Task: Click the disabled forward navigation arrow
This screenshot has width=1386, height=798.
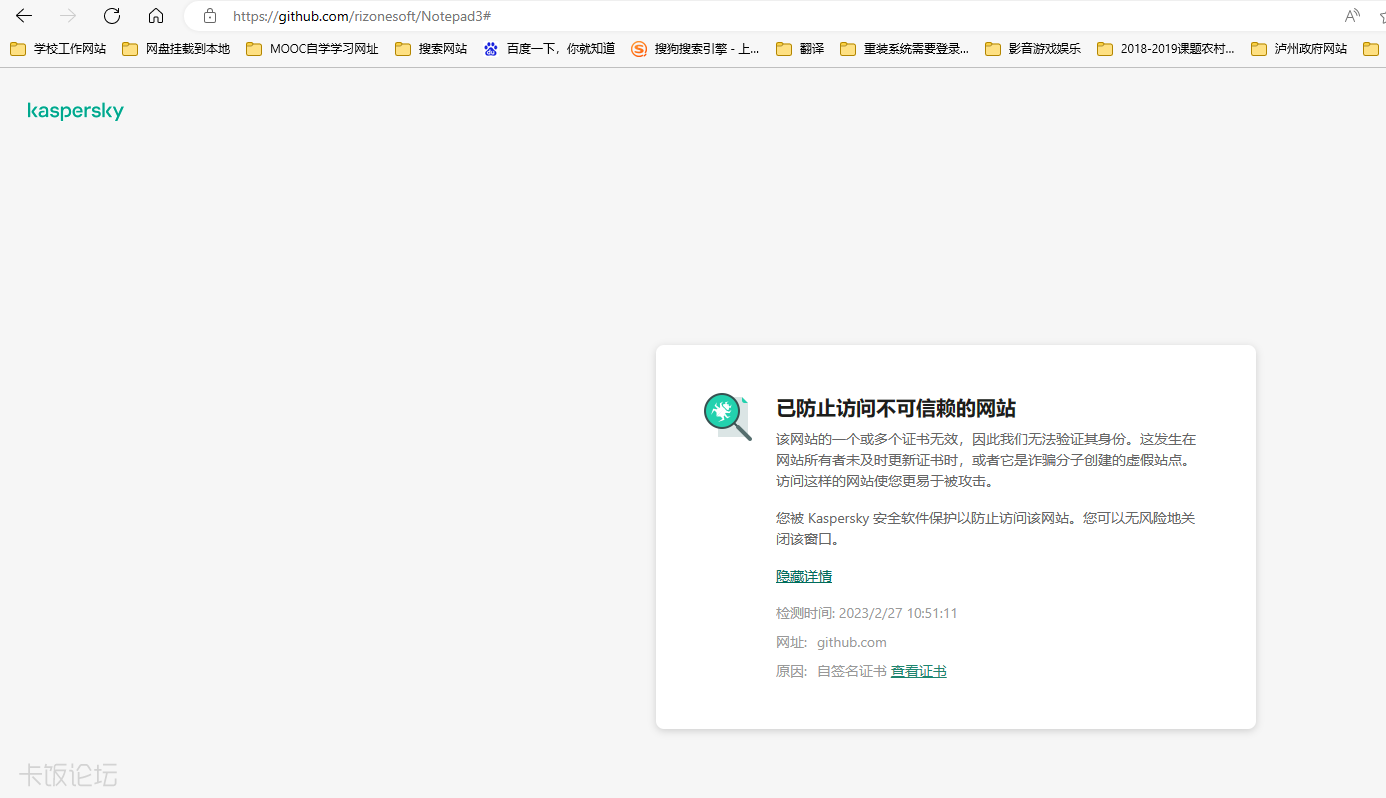Action: pos(68,16)
